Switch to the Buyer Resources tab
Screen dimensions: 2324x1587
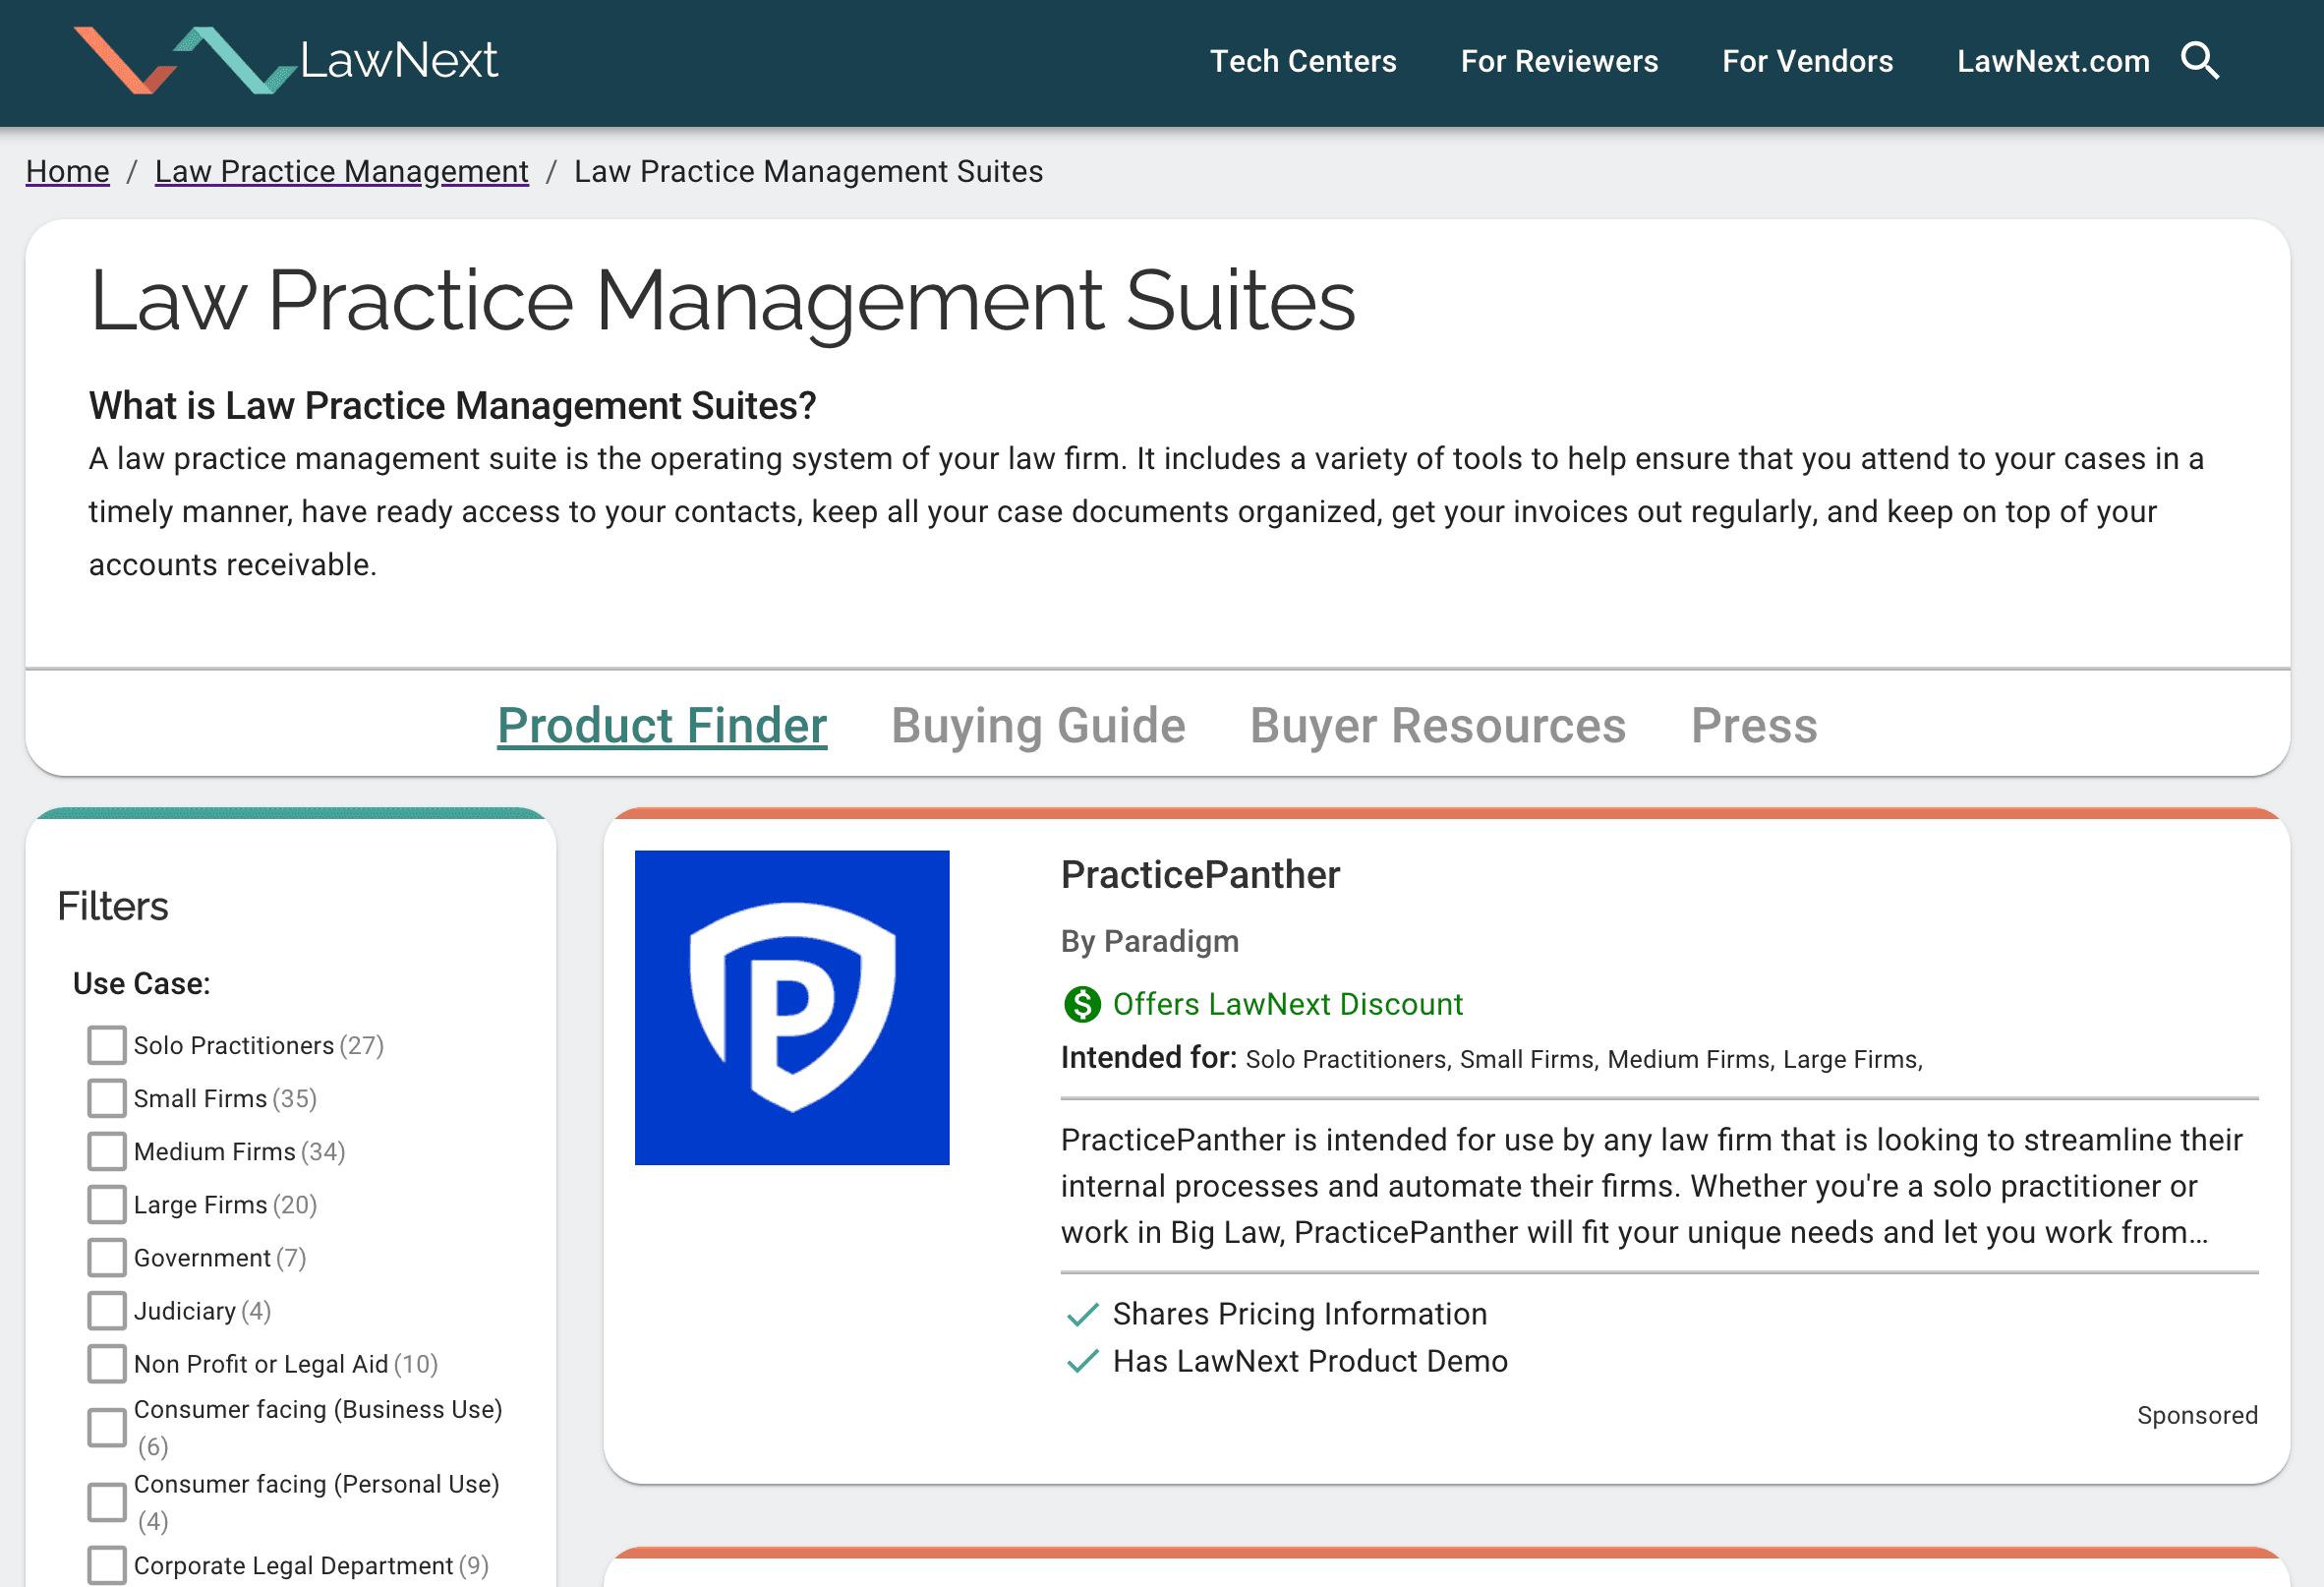coord(1438,725)
